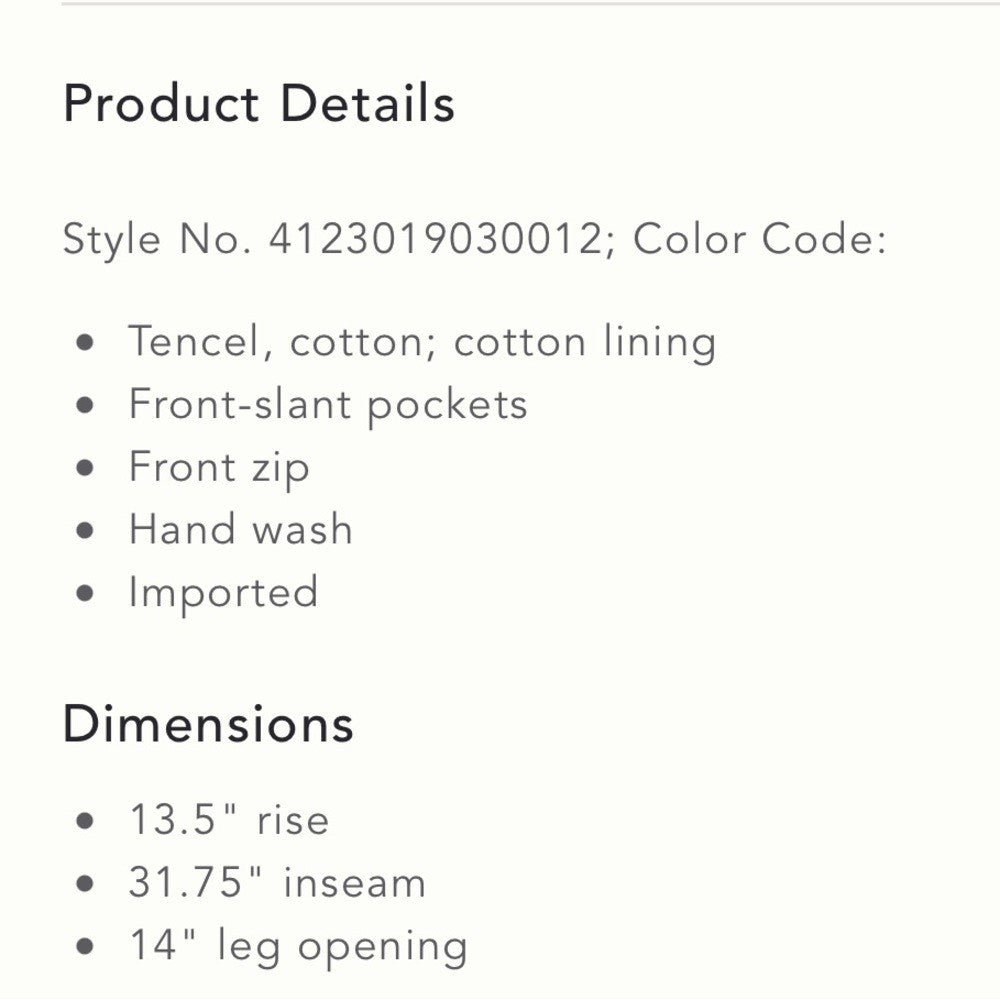Click the bullet next to Hand wash

87,530
